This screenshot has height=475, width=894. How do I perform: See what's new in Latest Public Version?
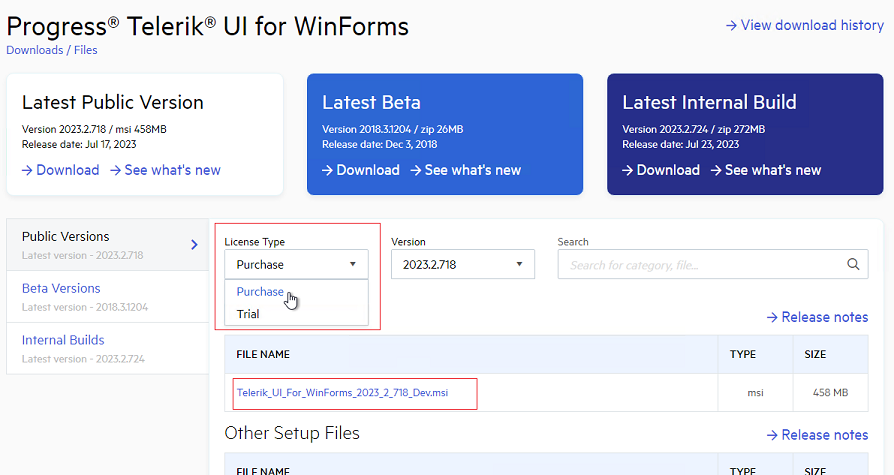(165, 170)
